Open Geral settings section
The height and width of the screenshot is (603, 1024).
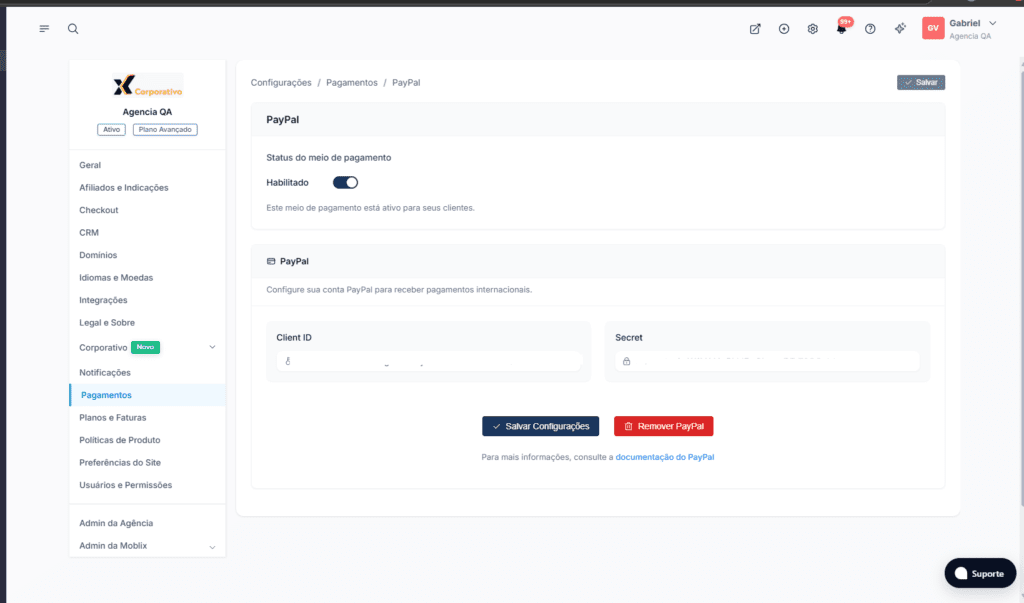(90, 165)
